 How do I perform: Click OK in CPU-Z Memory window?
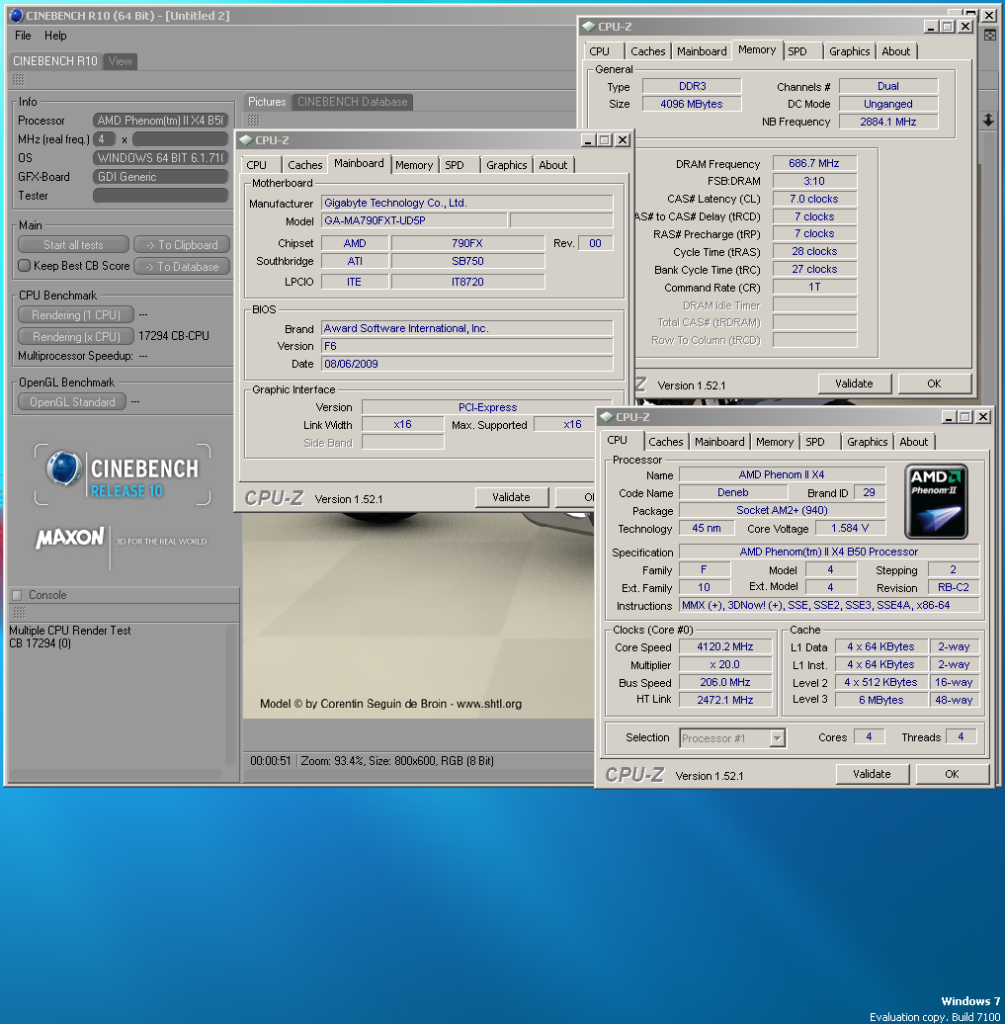point(934,384)
